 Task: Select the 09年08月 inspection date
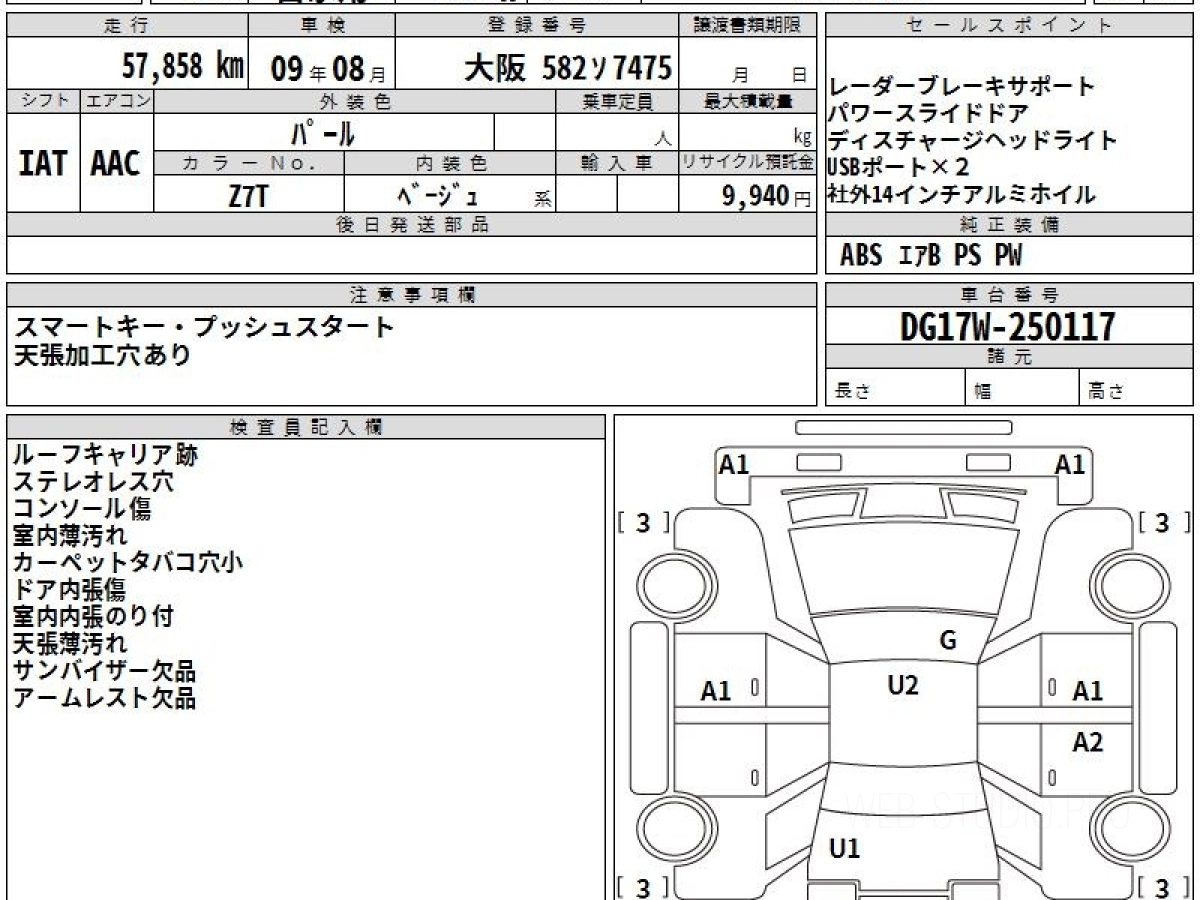click(x=319, y=70)
